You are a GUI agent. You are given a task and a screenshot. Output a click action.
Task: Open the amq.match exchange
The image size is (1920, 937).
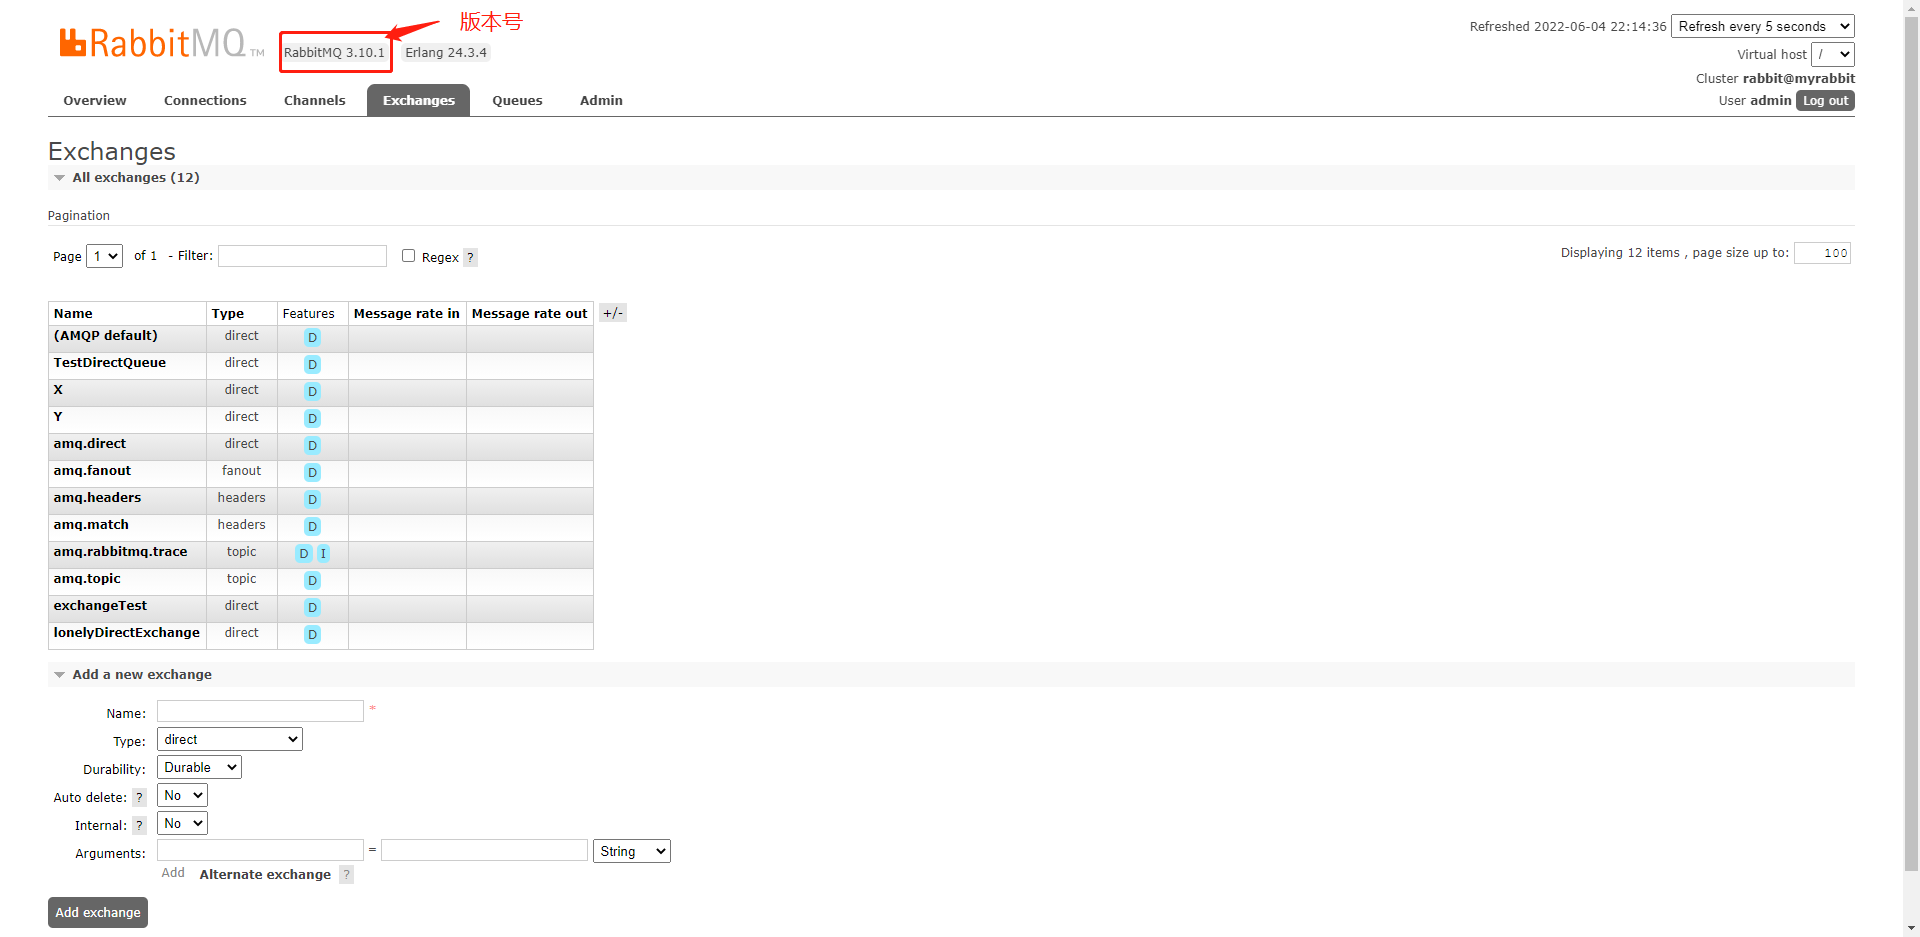coord(91,525)
